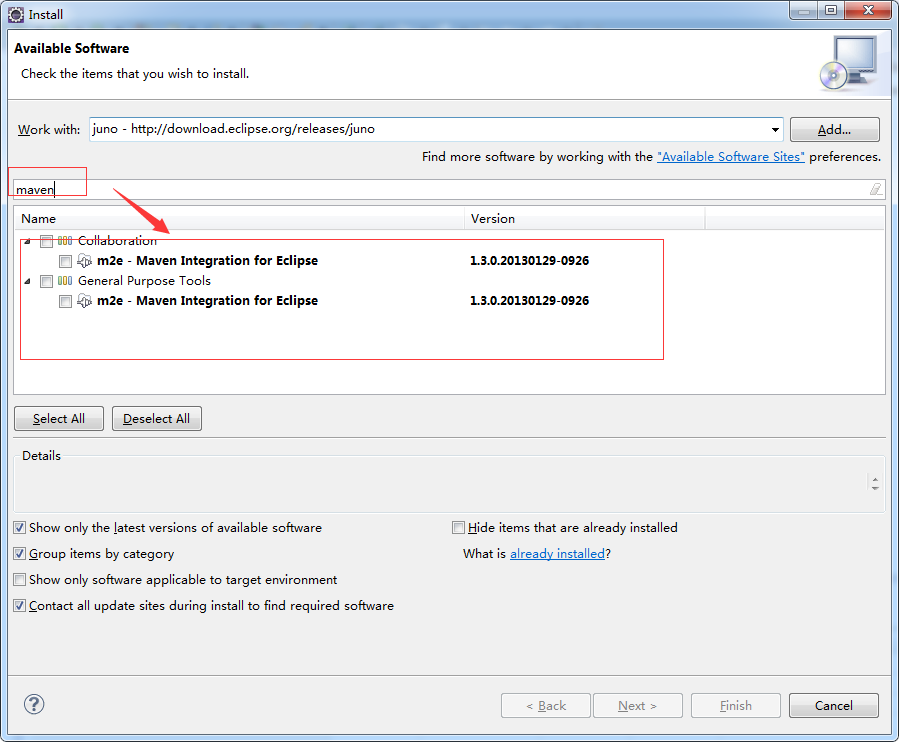
Task: Open the Work with dropdown arrow
Action: (775, 130)
